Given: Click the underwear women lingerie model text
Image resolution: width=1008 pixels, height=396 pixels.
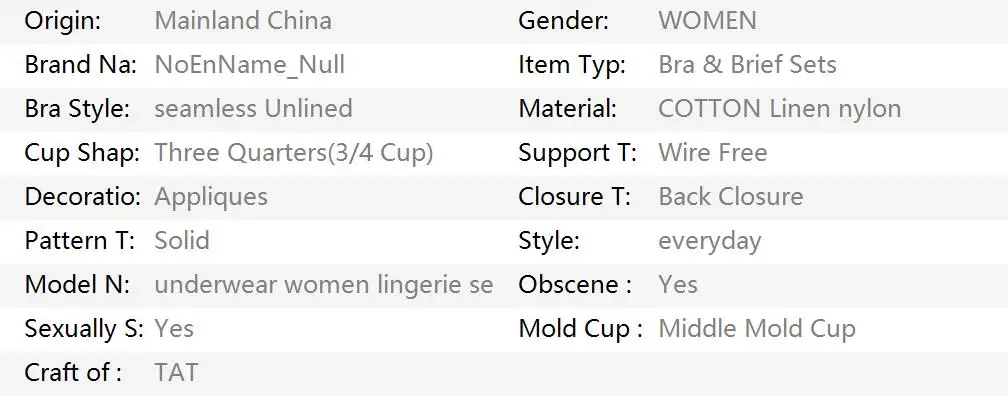Looking at the screenshot, I should click(x=324, y=285).
